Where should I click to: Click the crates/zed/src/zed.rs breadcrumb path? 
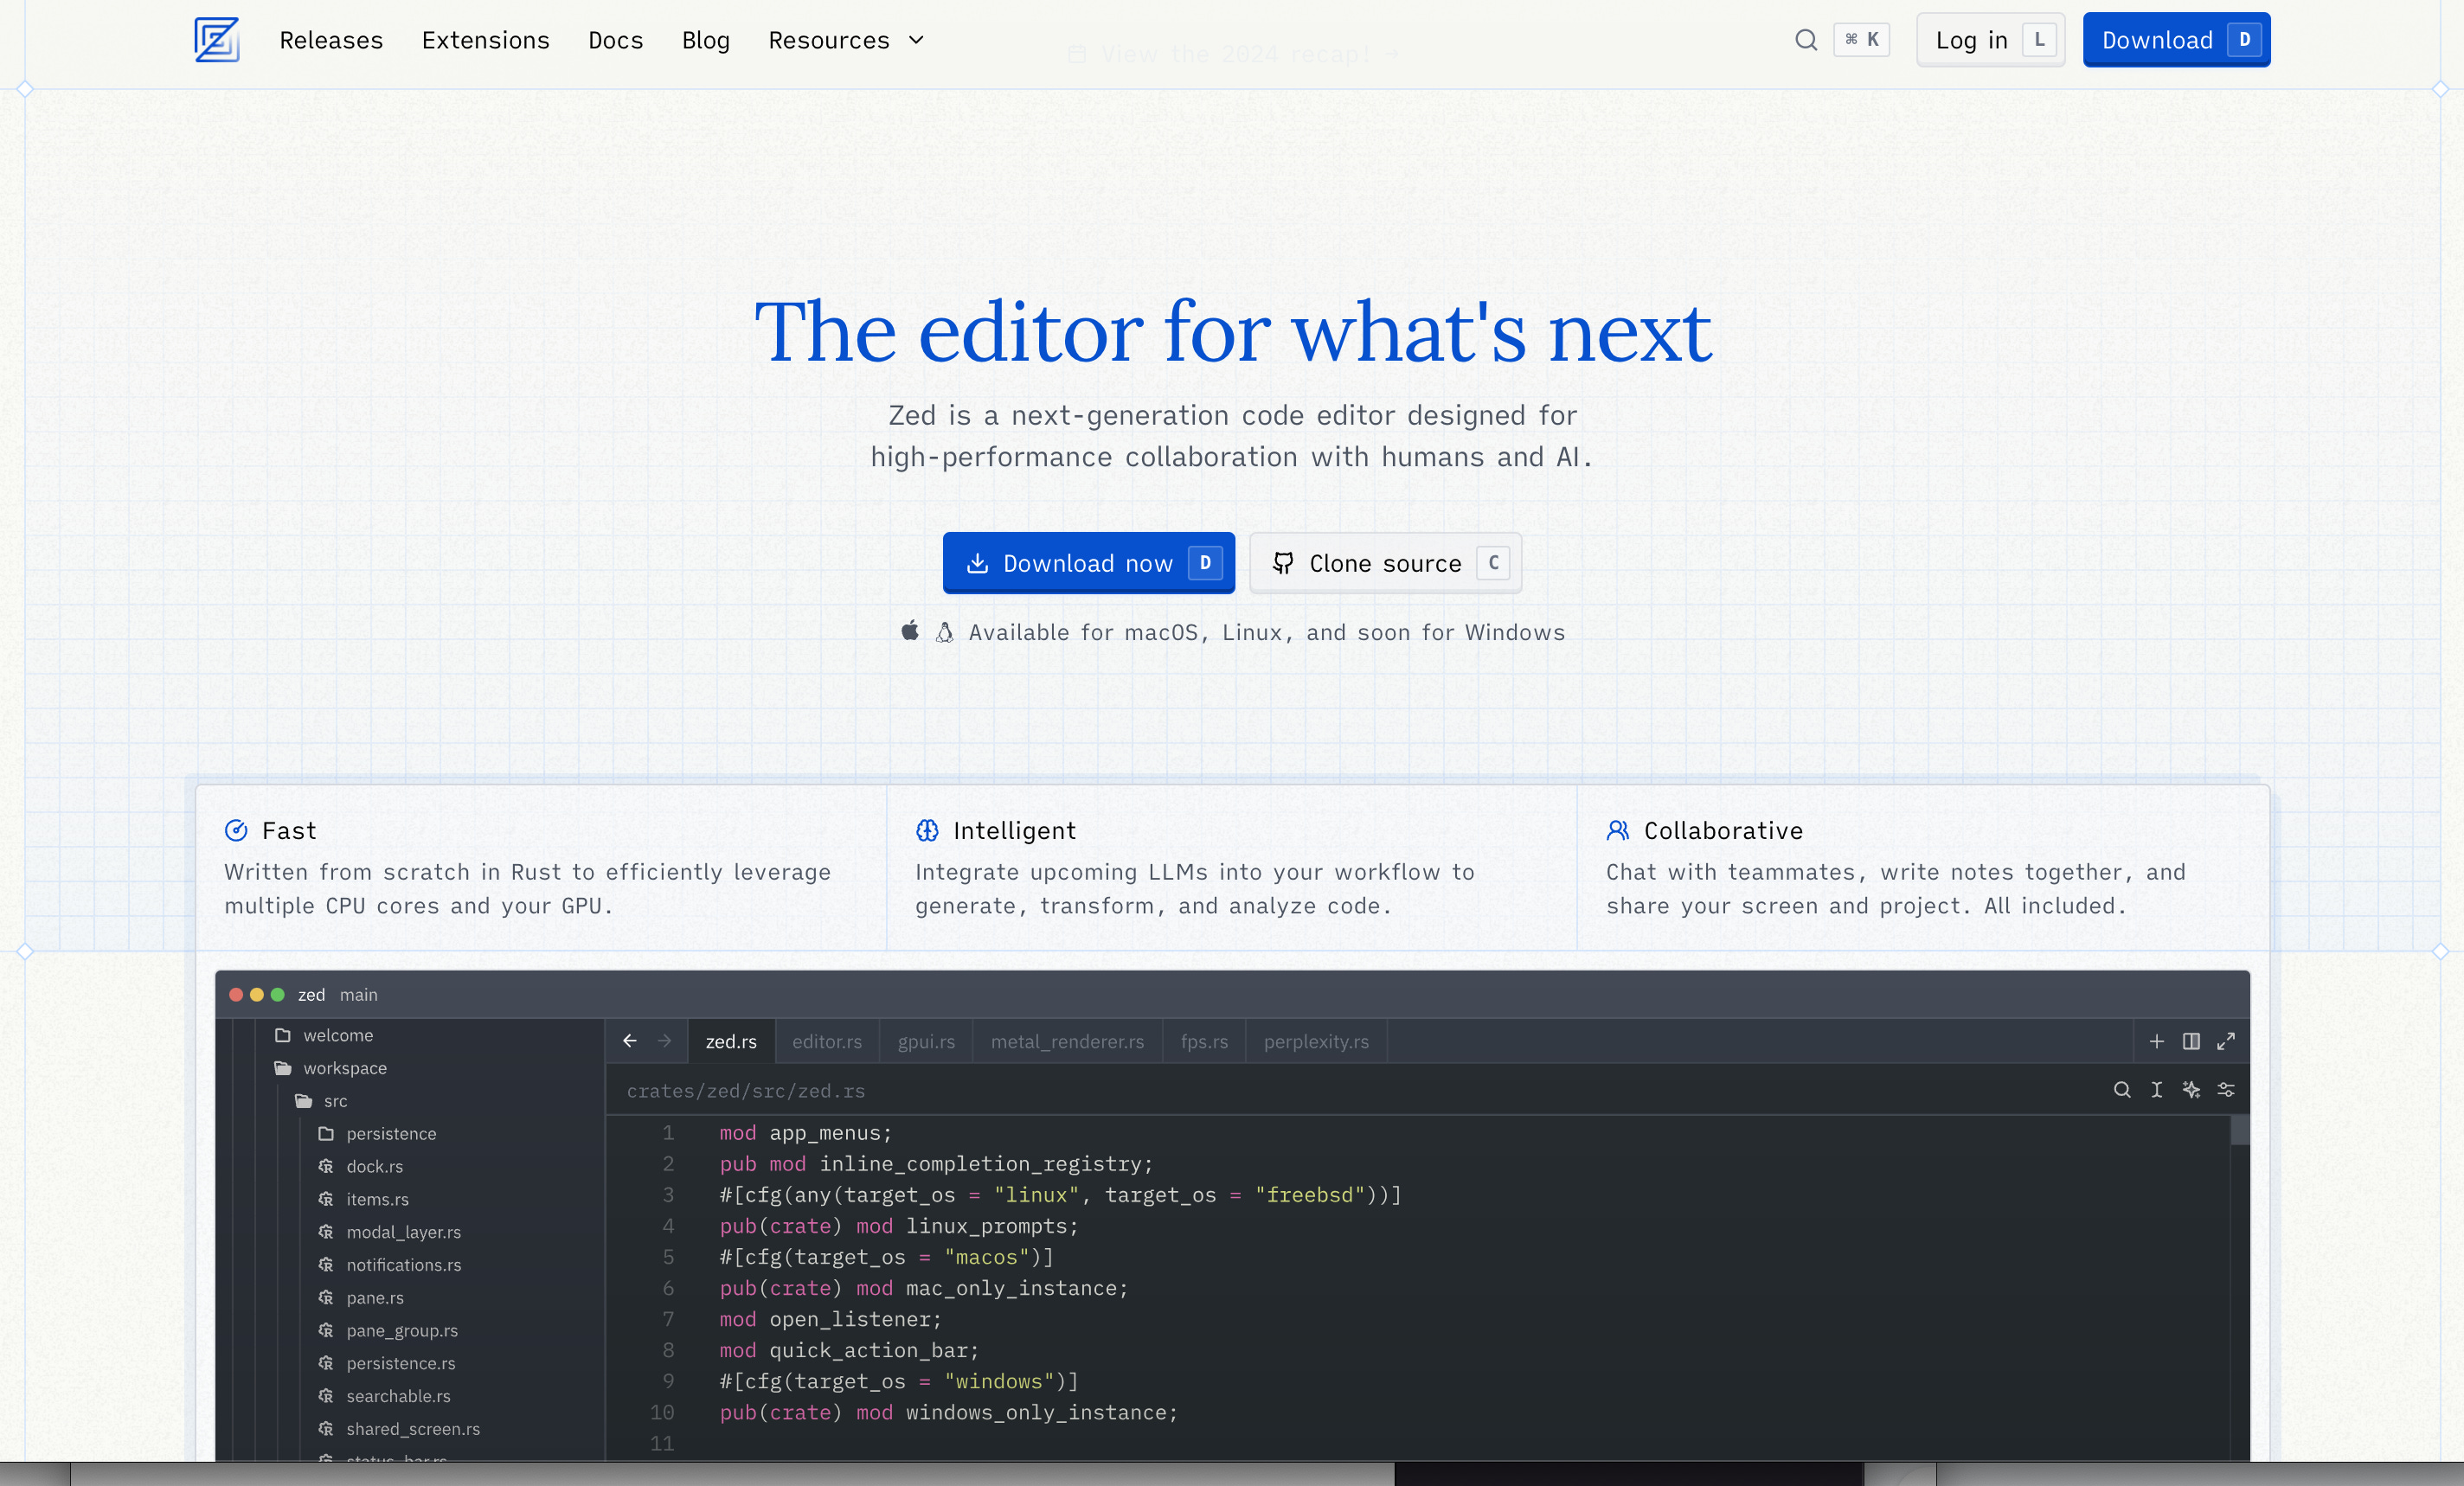tap(745, 1091)
